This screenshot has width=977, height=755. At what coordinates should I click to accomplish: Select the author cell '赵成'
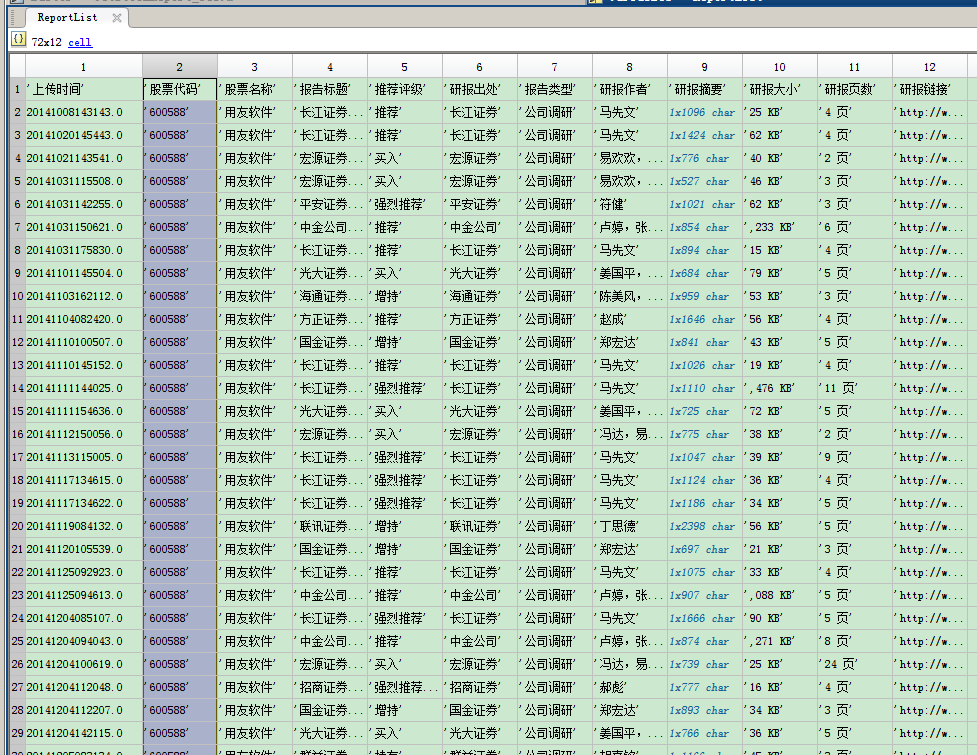tap(629, 320)
